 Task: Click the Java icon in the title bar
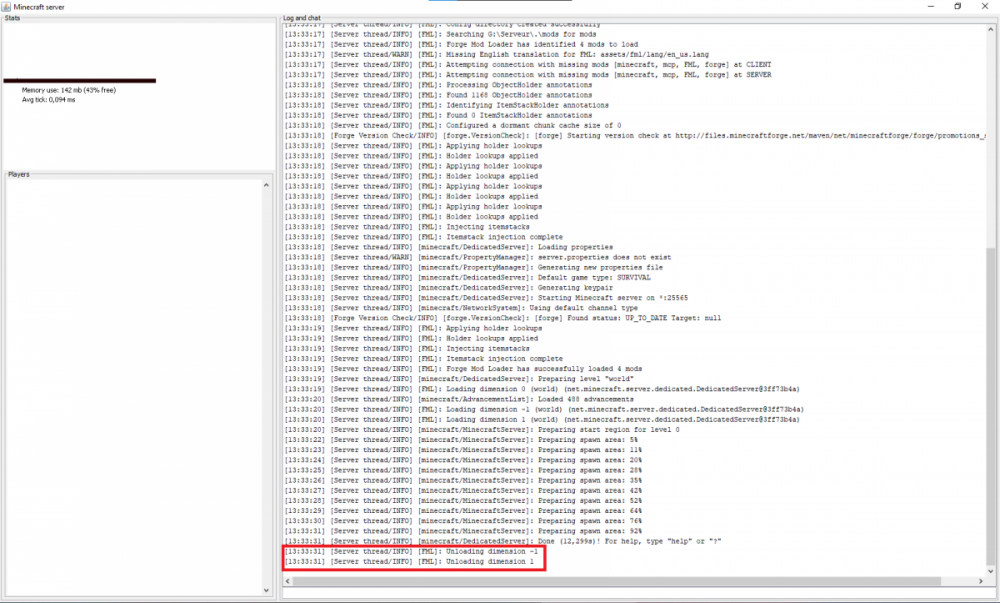(x=6, y=7)
